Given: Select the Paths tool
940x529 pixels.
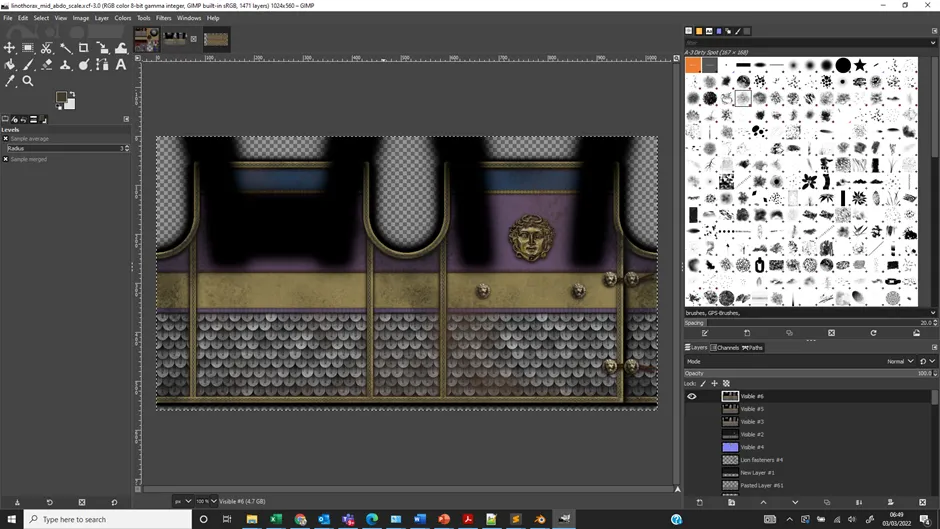Looking at the screenshot, I should tap(103, 65).
